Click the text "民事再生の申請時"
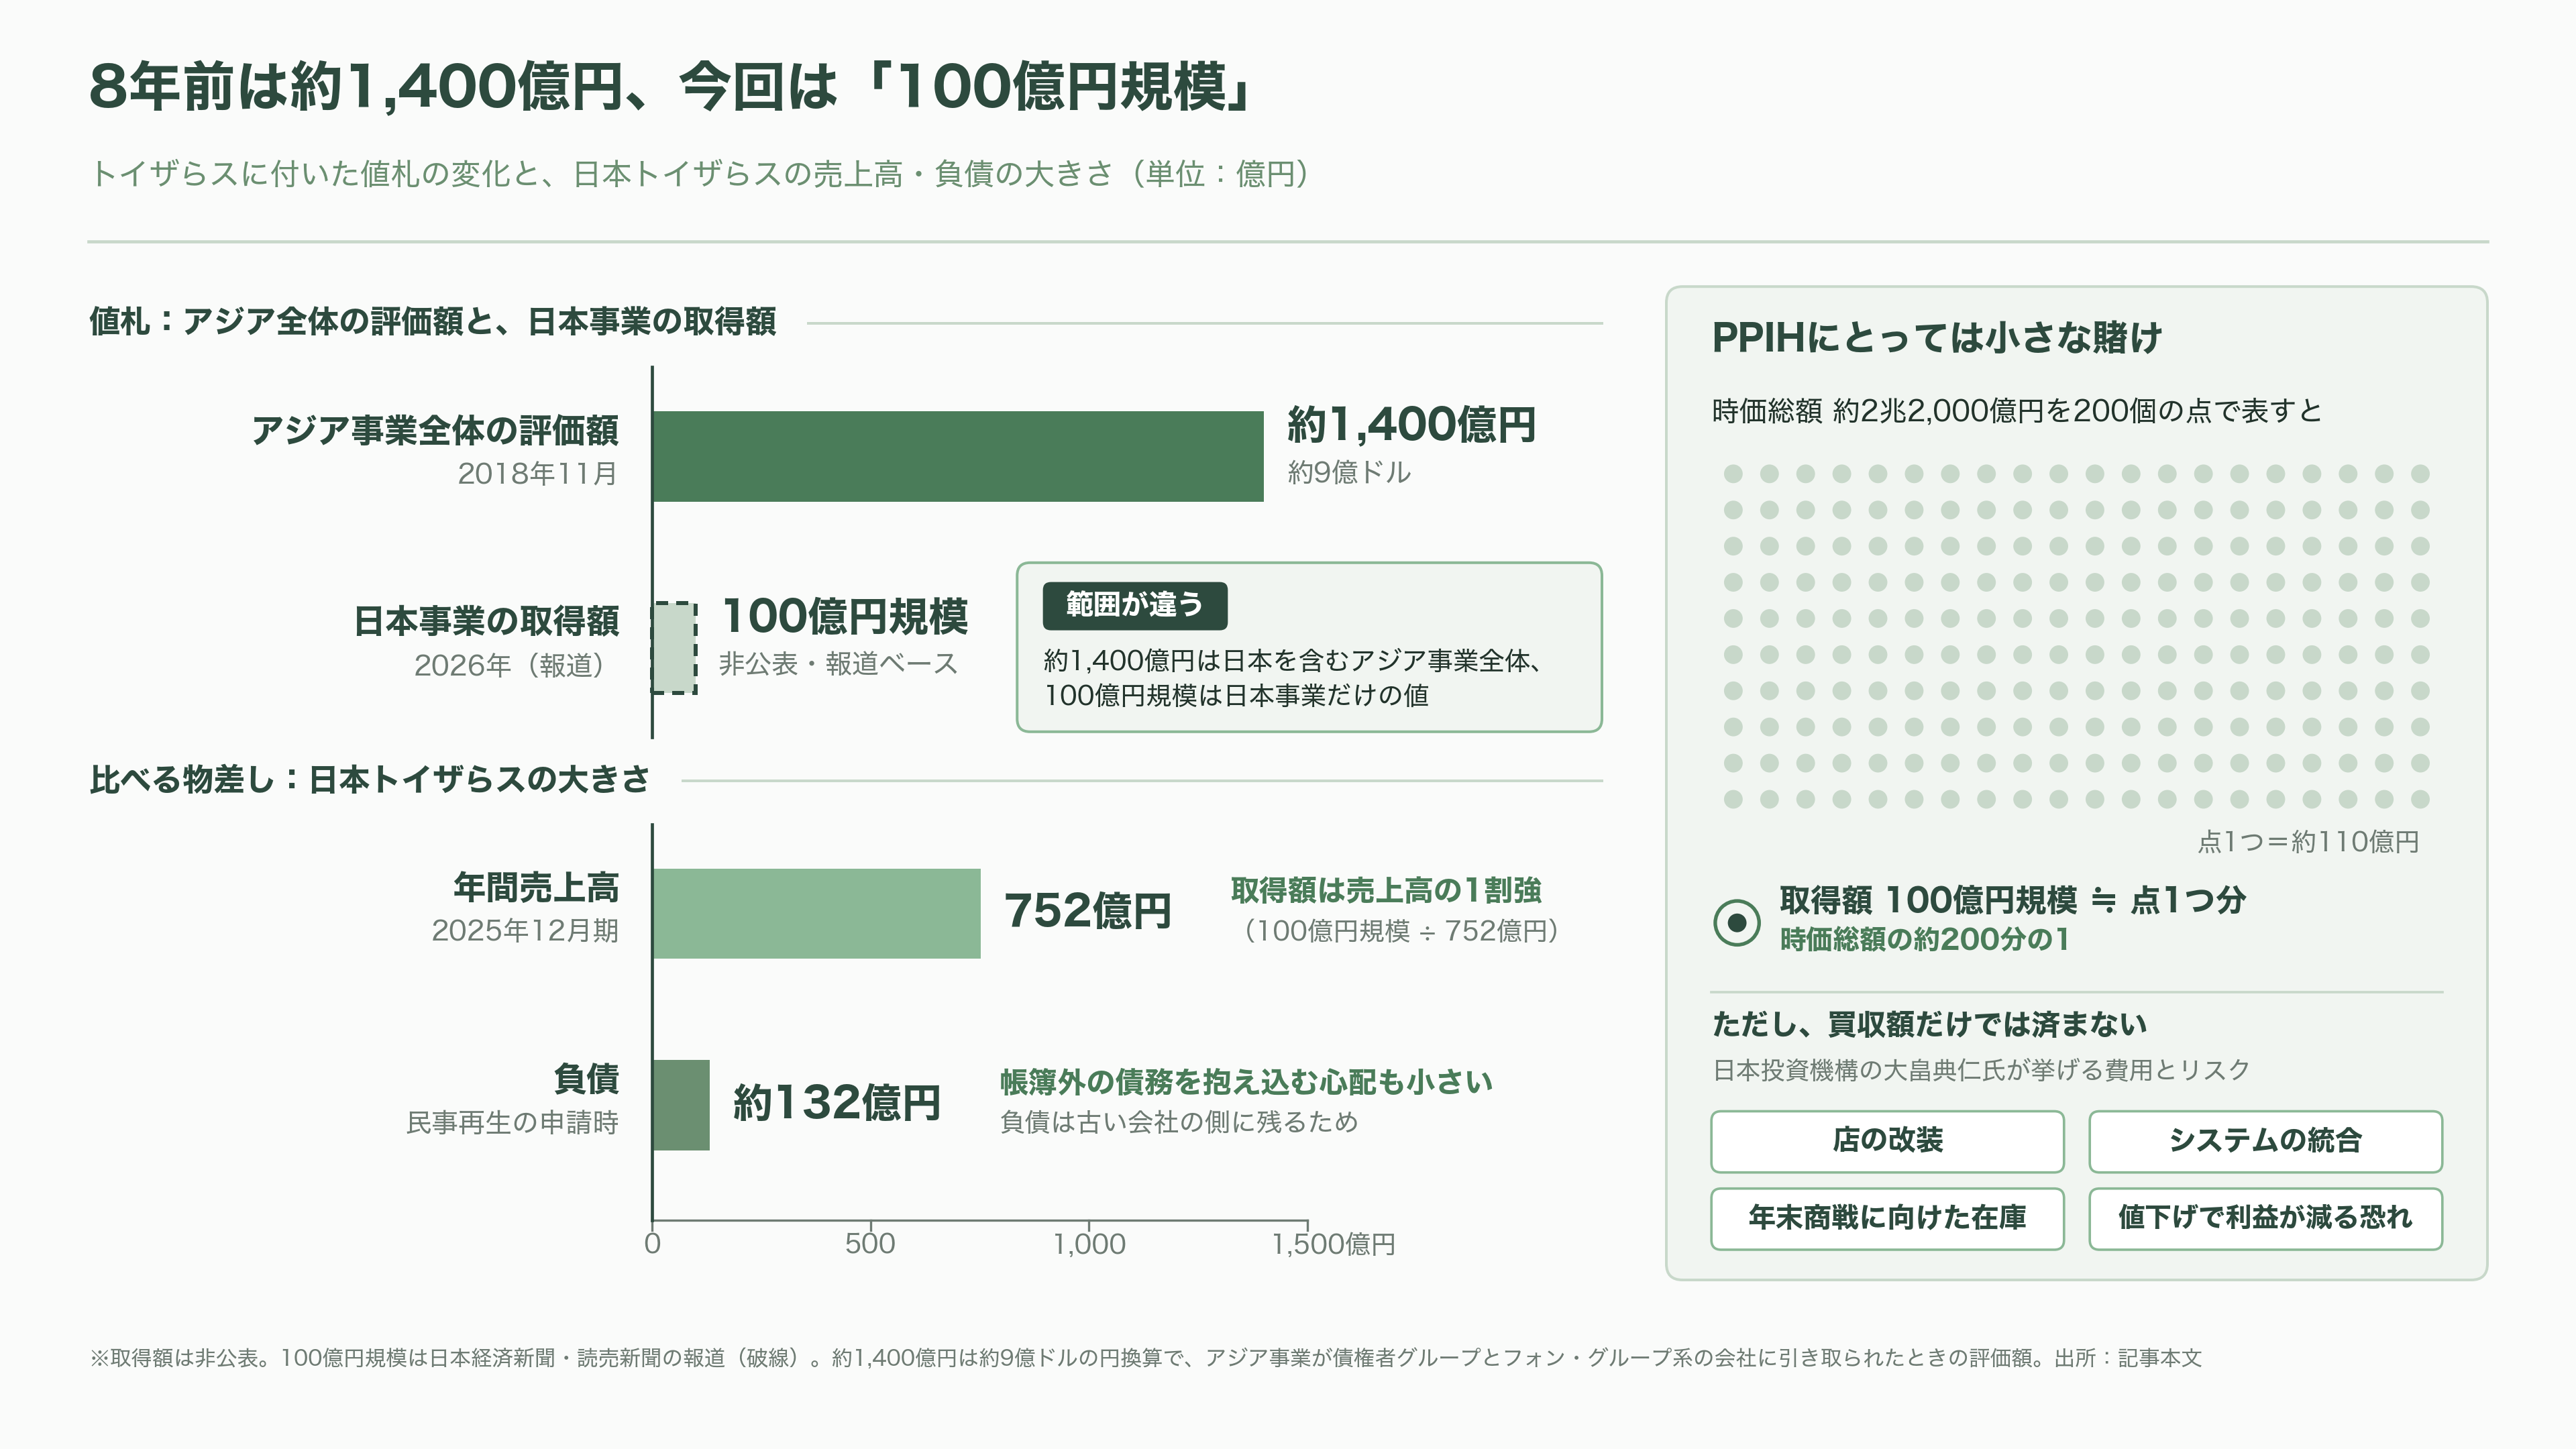The image size is (2576, 1449). pos(512,1123)
